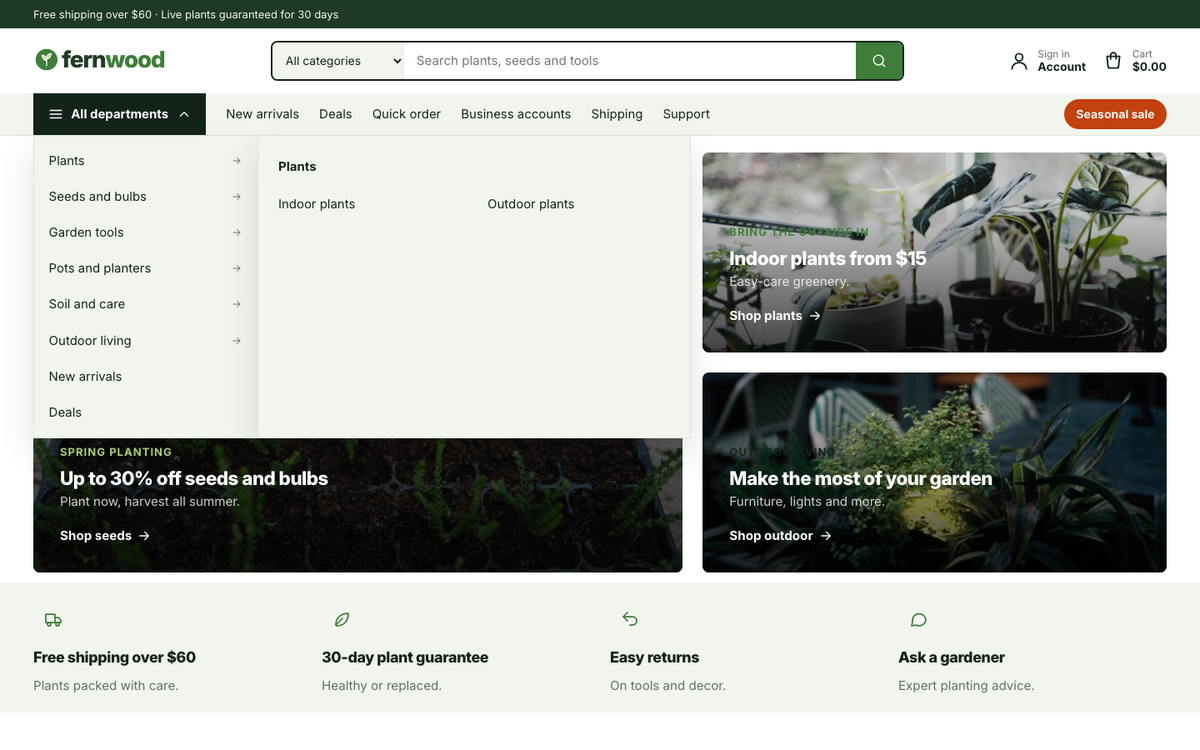Viewport: 1200px width, 750px height.
Task: Open the All categories search dropdown
Action: 338,61
